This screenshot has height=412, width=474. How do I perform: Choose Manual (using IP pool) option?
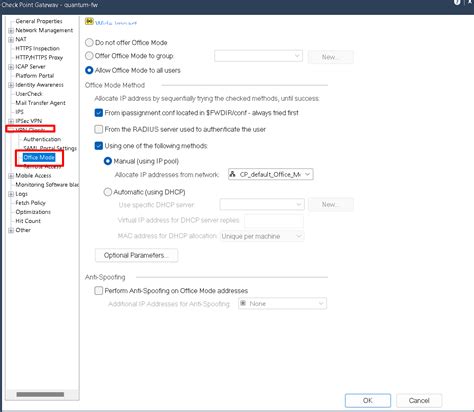click(x=108, y=161)
